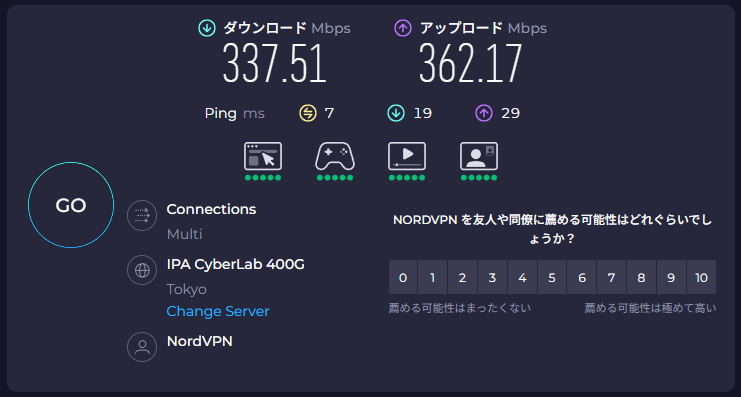Choose score 3 for recommending NordVPN
741x397 pixels.
[492, 277]
